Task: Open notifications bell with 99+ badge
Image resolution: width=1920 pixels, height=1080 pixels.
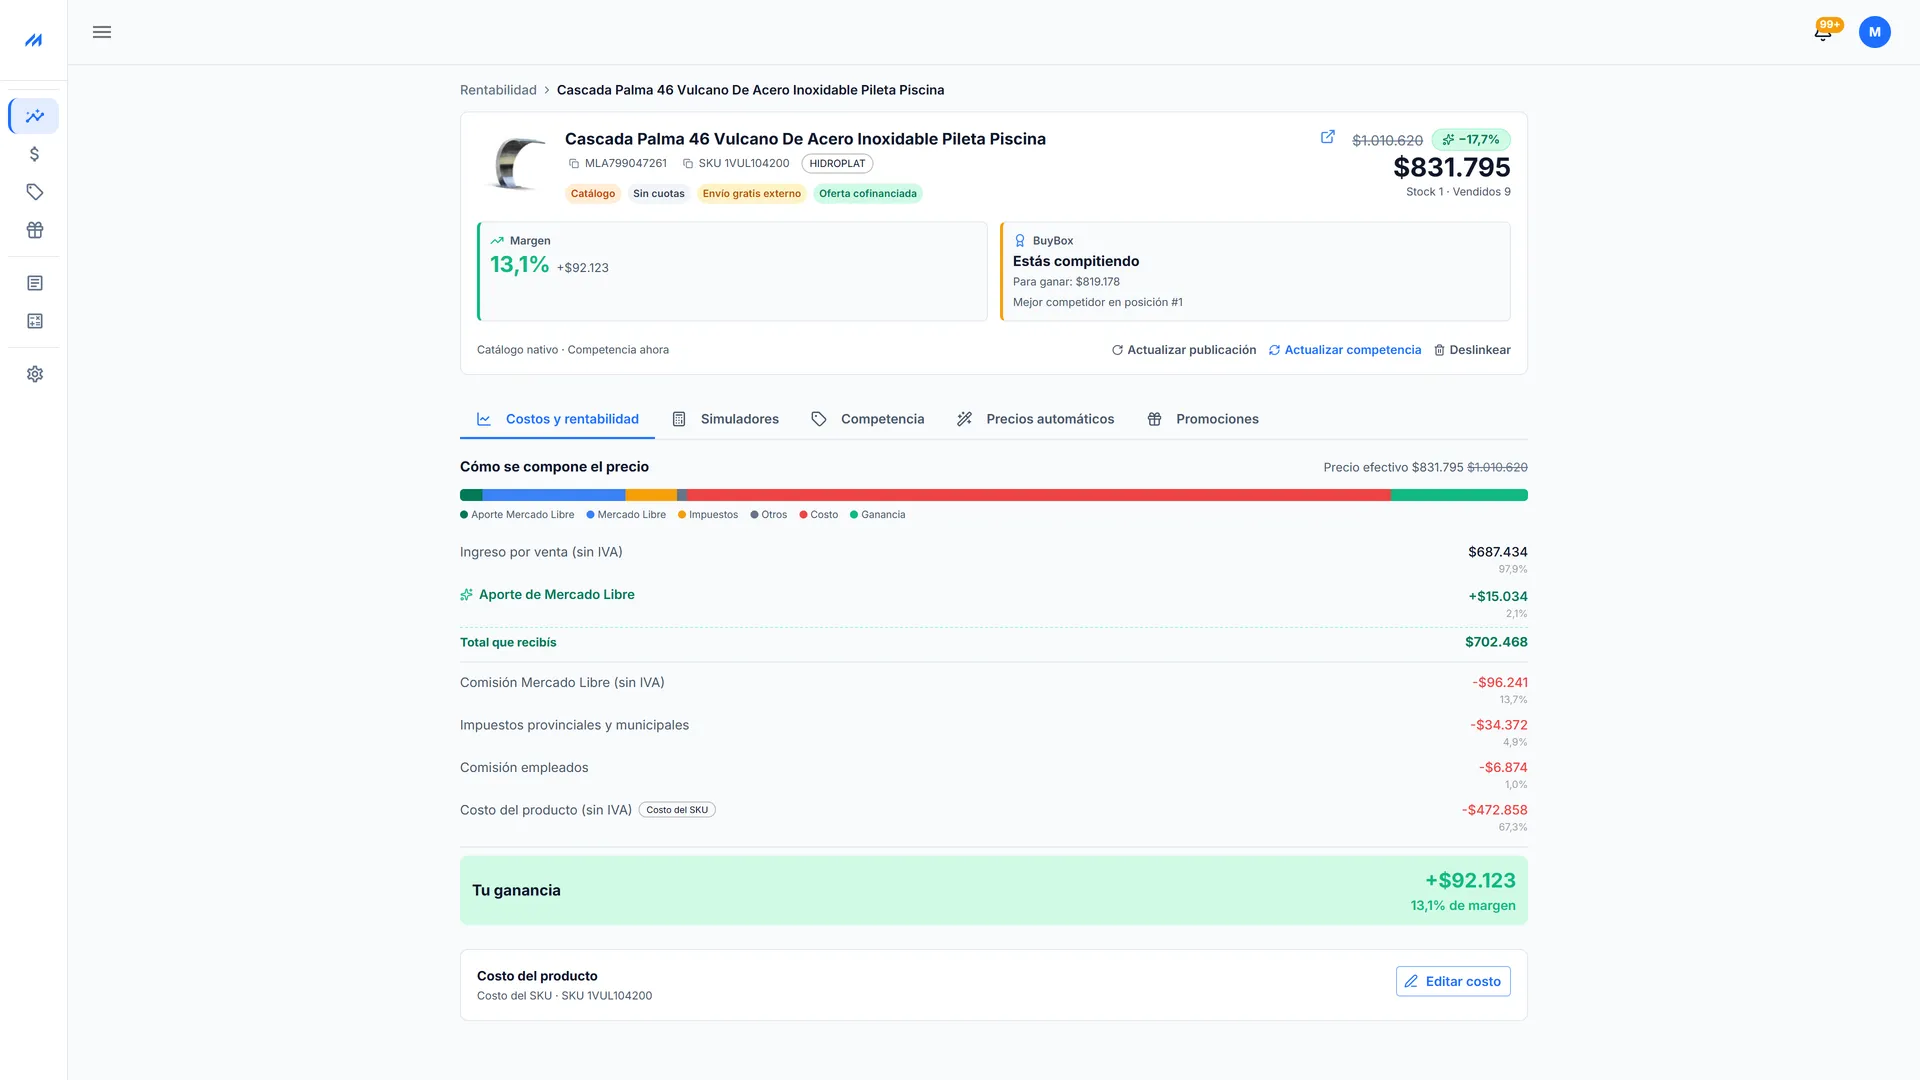Action: (x=1824, y=31)
